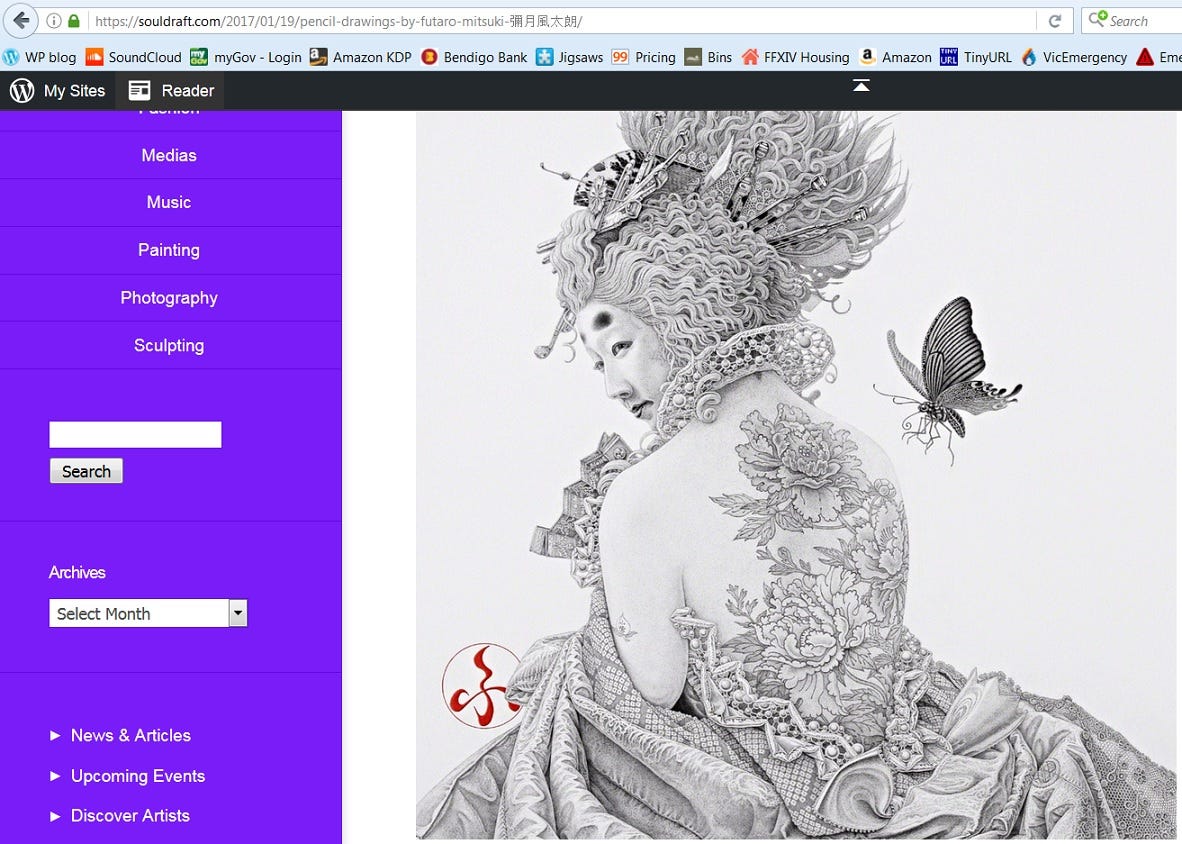Viewport: 1182px width, 844px height.
Task: Open the Discover Artists link
Action: click(x=130, y=816)
